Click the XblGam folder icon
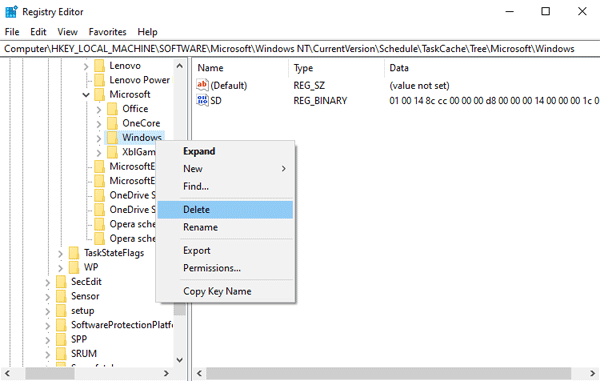The width and height of the screenshot is (600, 381). (x=112, y=152)
